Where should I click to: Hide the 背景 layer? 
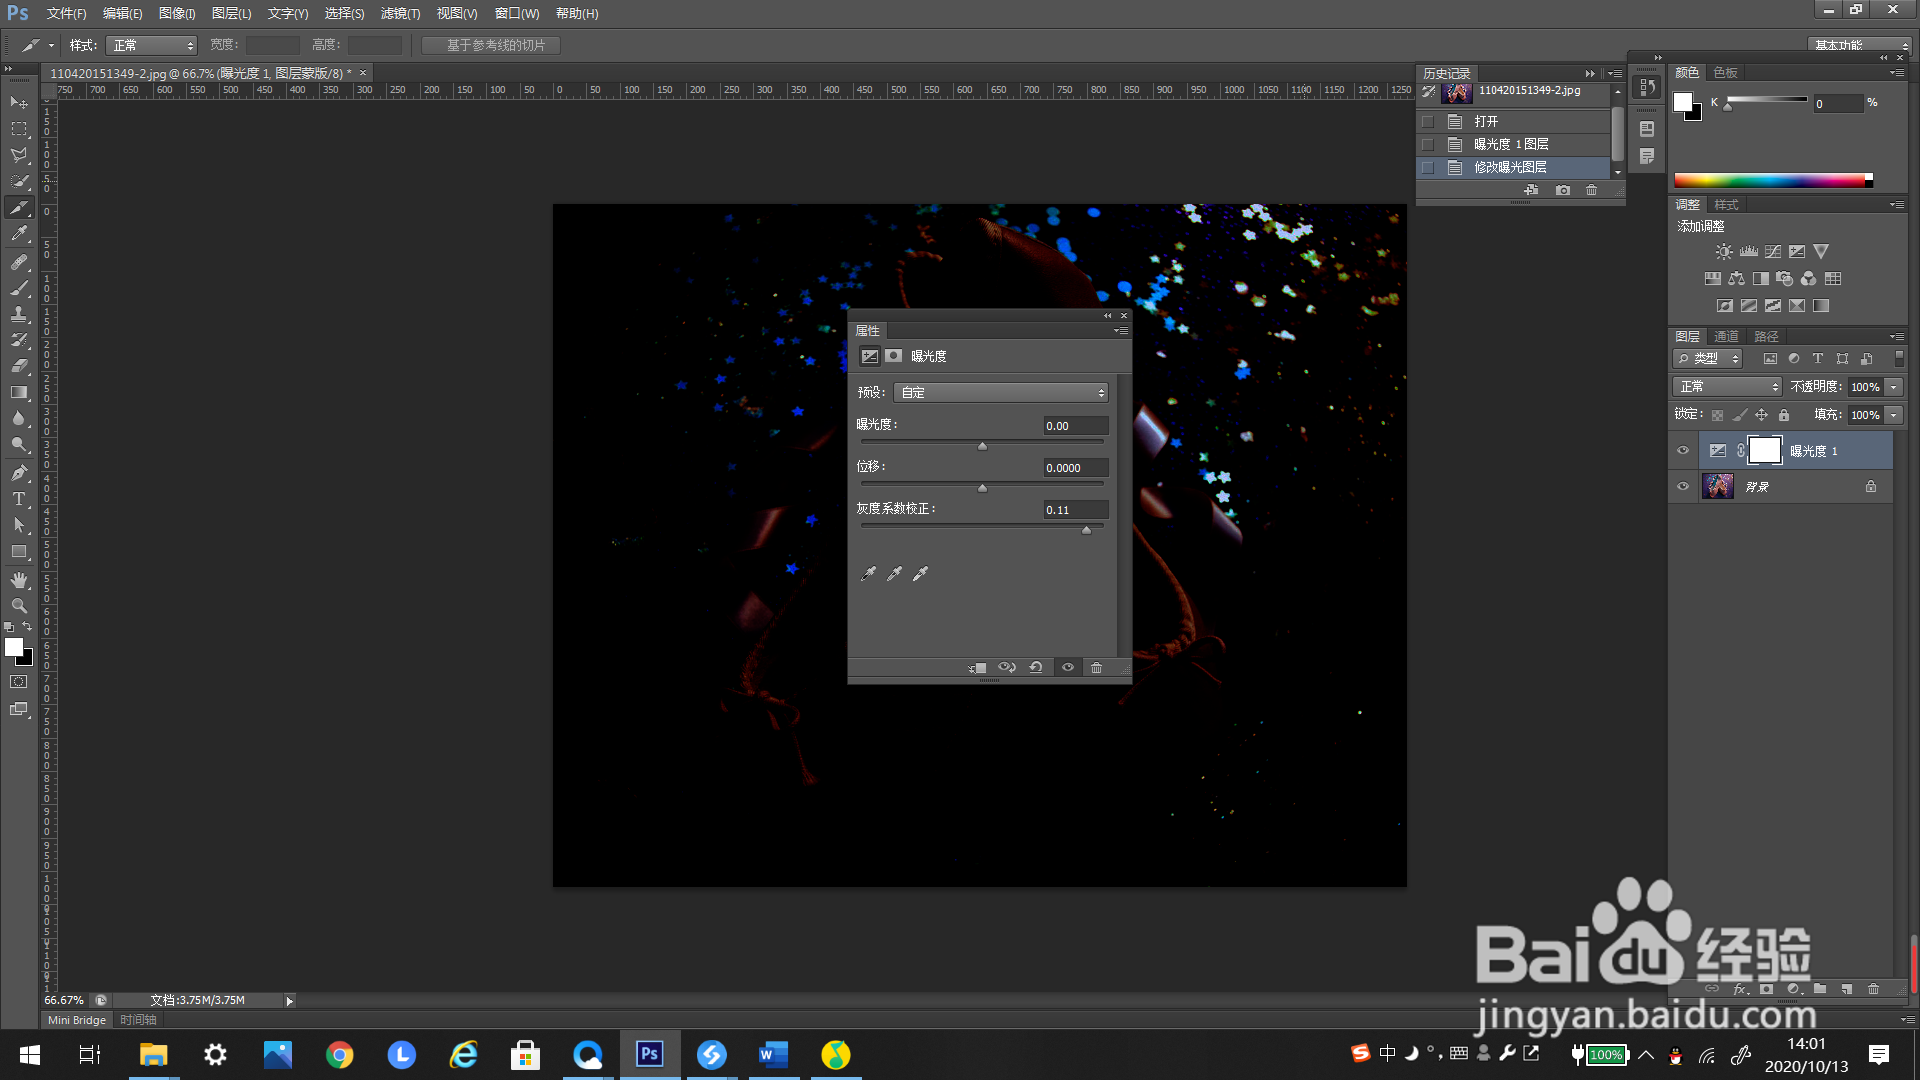[x=1683, y=487]
